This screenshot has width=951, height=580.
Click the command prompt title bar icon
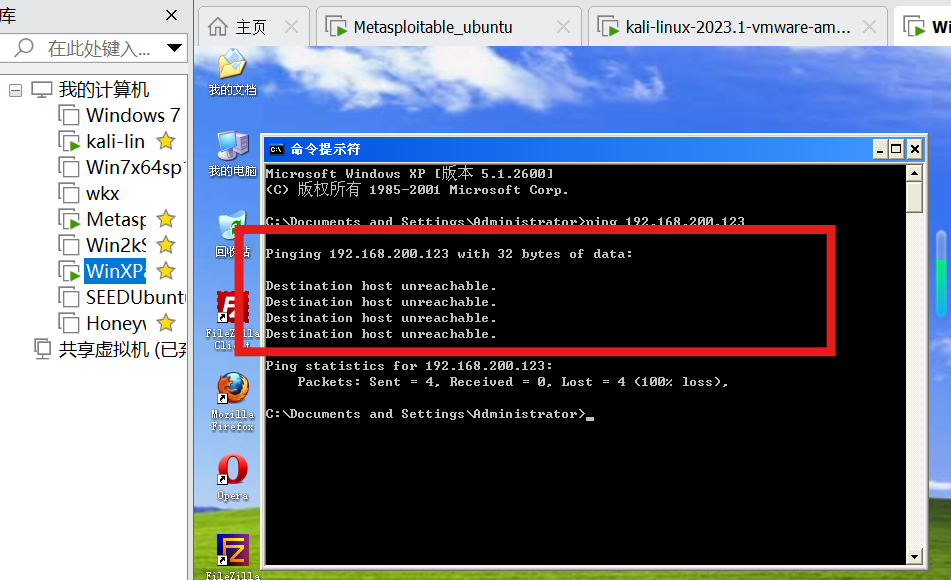(x=277, y=149)
